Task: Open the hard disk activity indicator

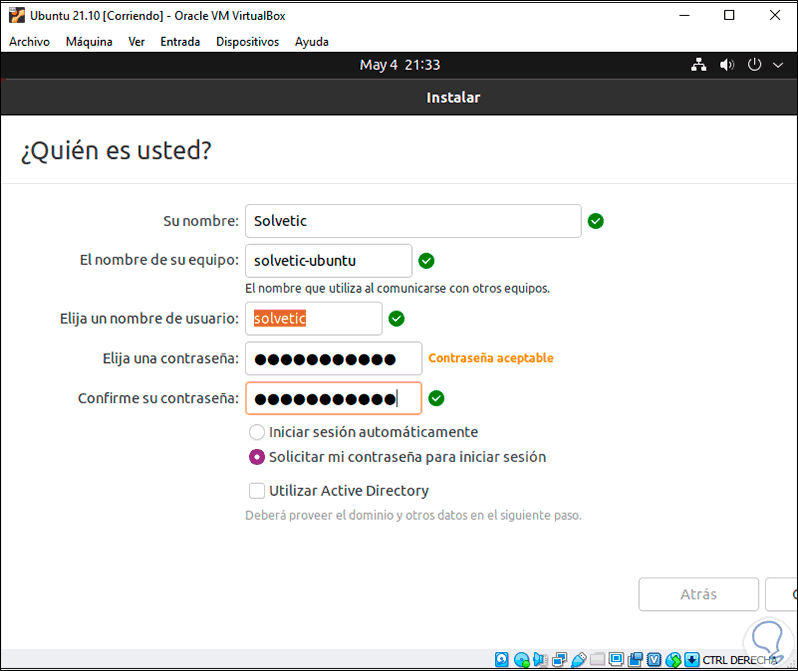Action: 502,660
